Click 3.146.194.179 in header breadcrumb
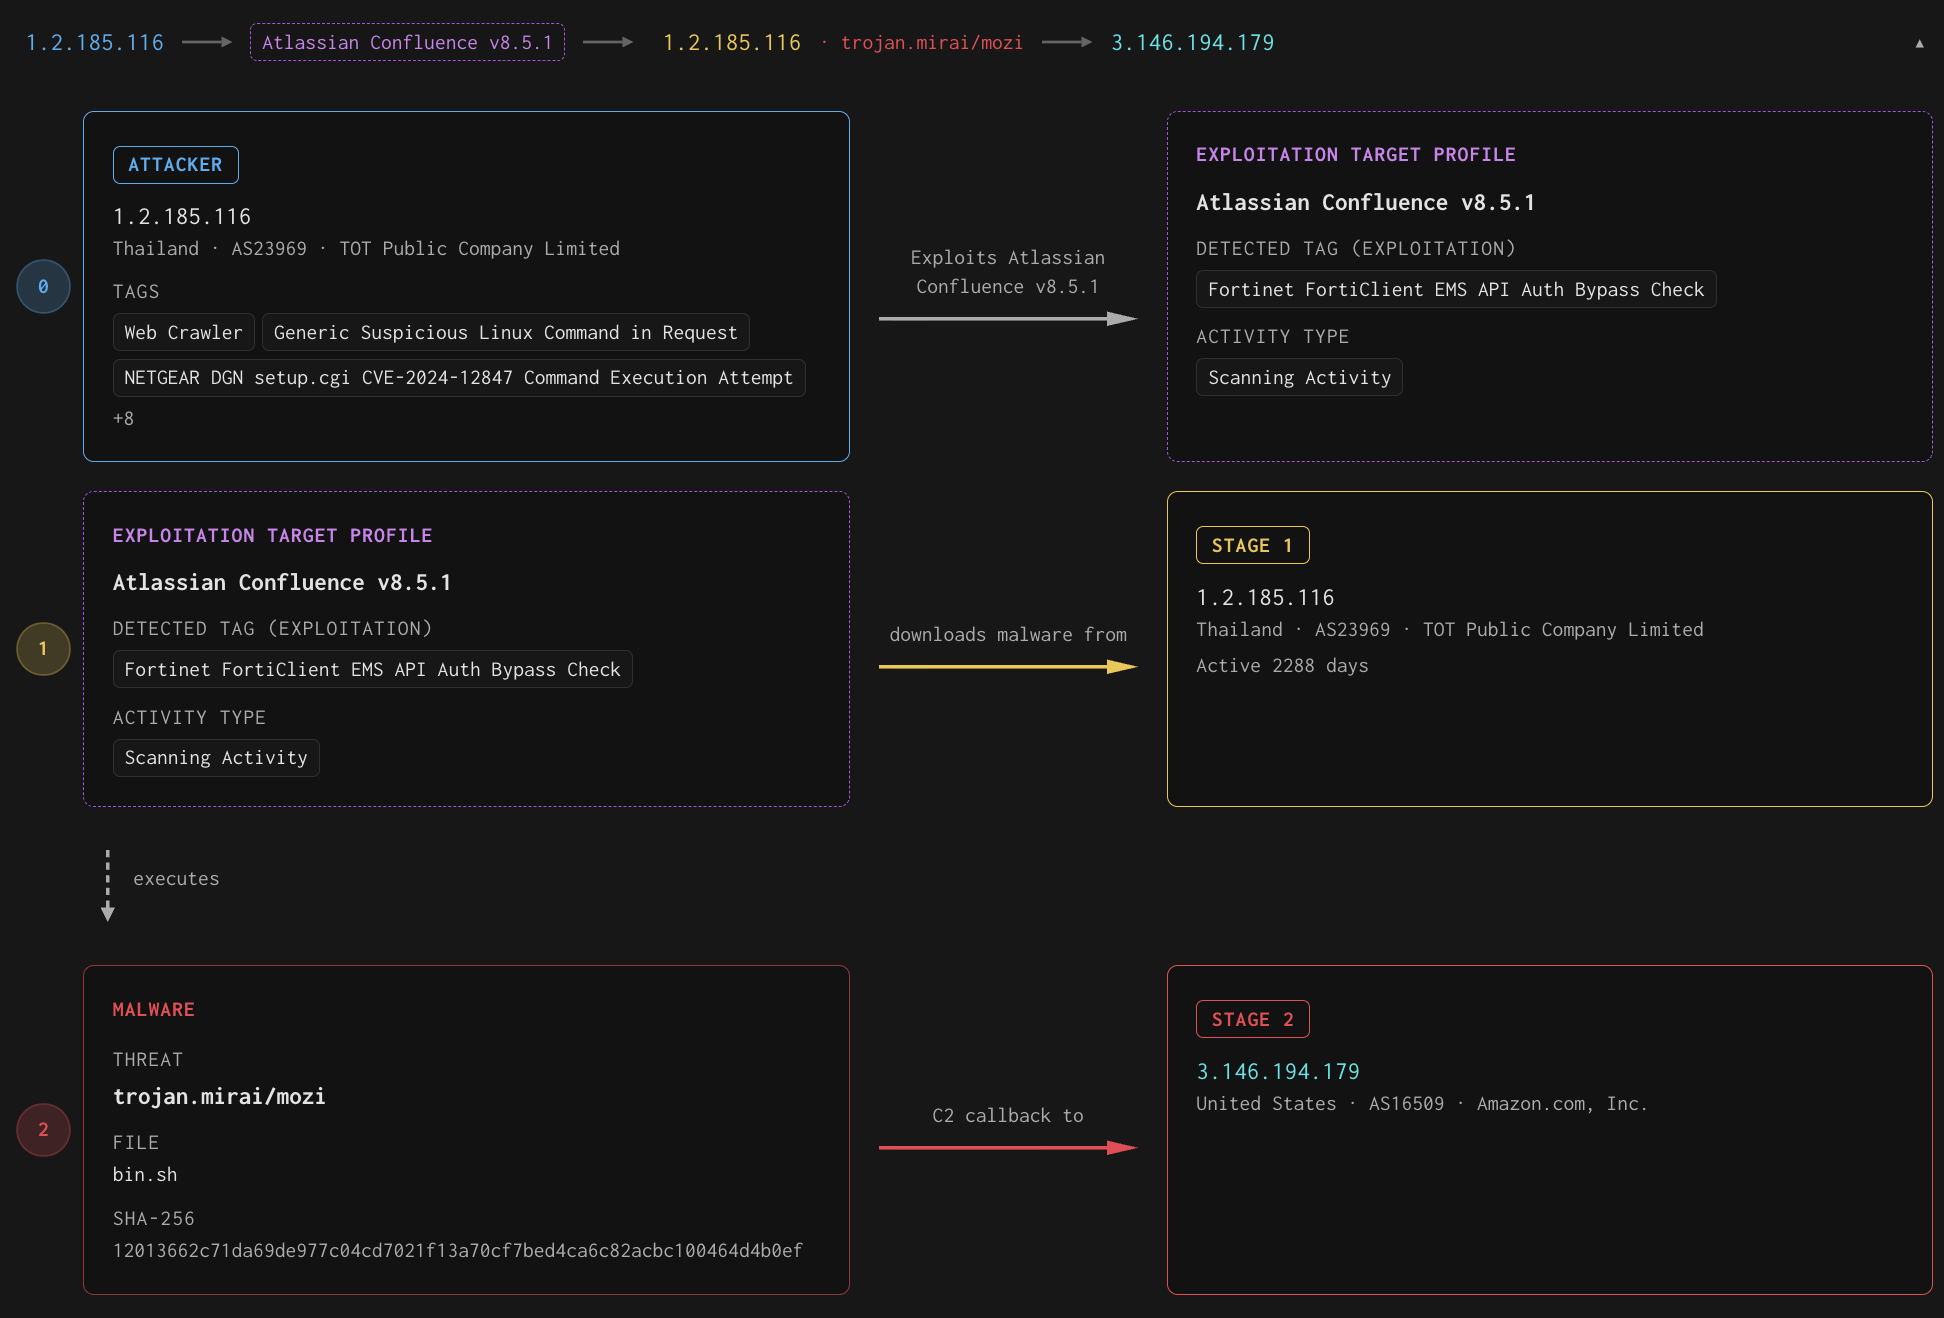This screenshot has height=1318, width=1944. click(x=1193, y=42)
